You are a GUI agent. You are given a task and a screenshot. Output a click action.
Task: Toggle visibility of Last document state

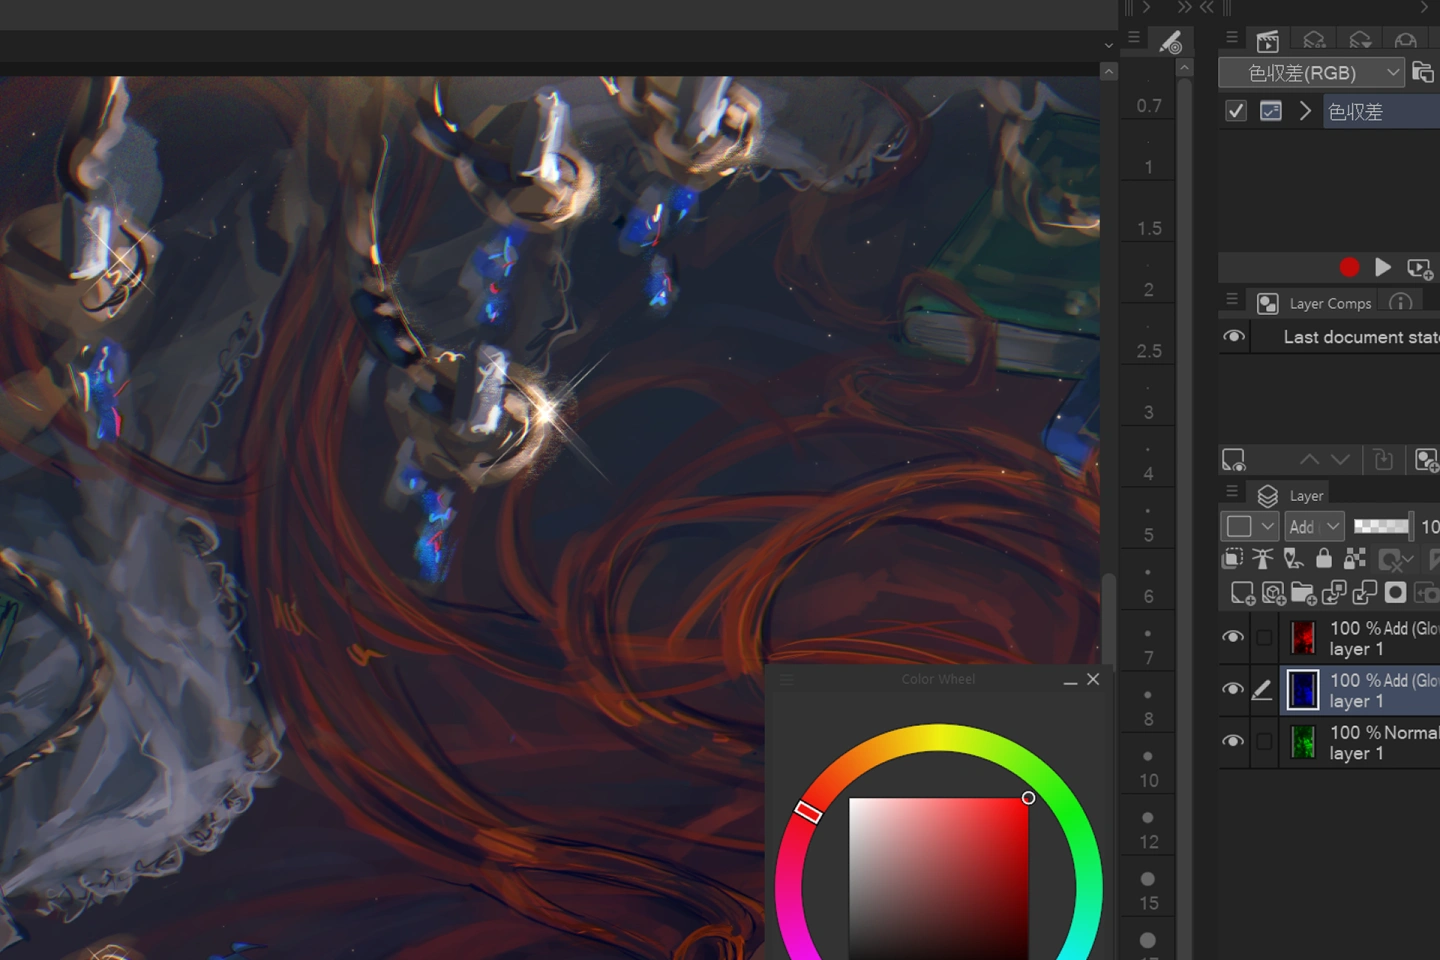(1234, 337)
